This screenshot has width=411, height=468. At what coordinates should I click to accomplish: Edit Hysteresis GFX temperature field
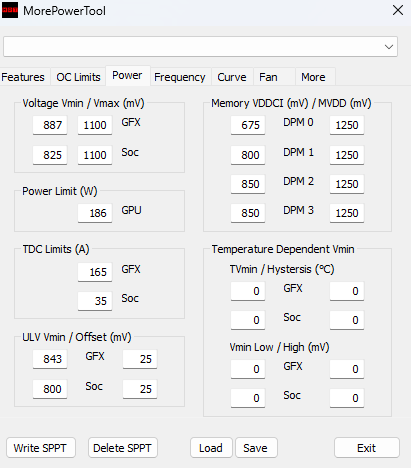pos(347,291)
